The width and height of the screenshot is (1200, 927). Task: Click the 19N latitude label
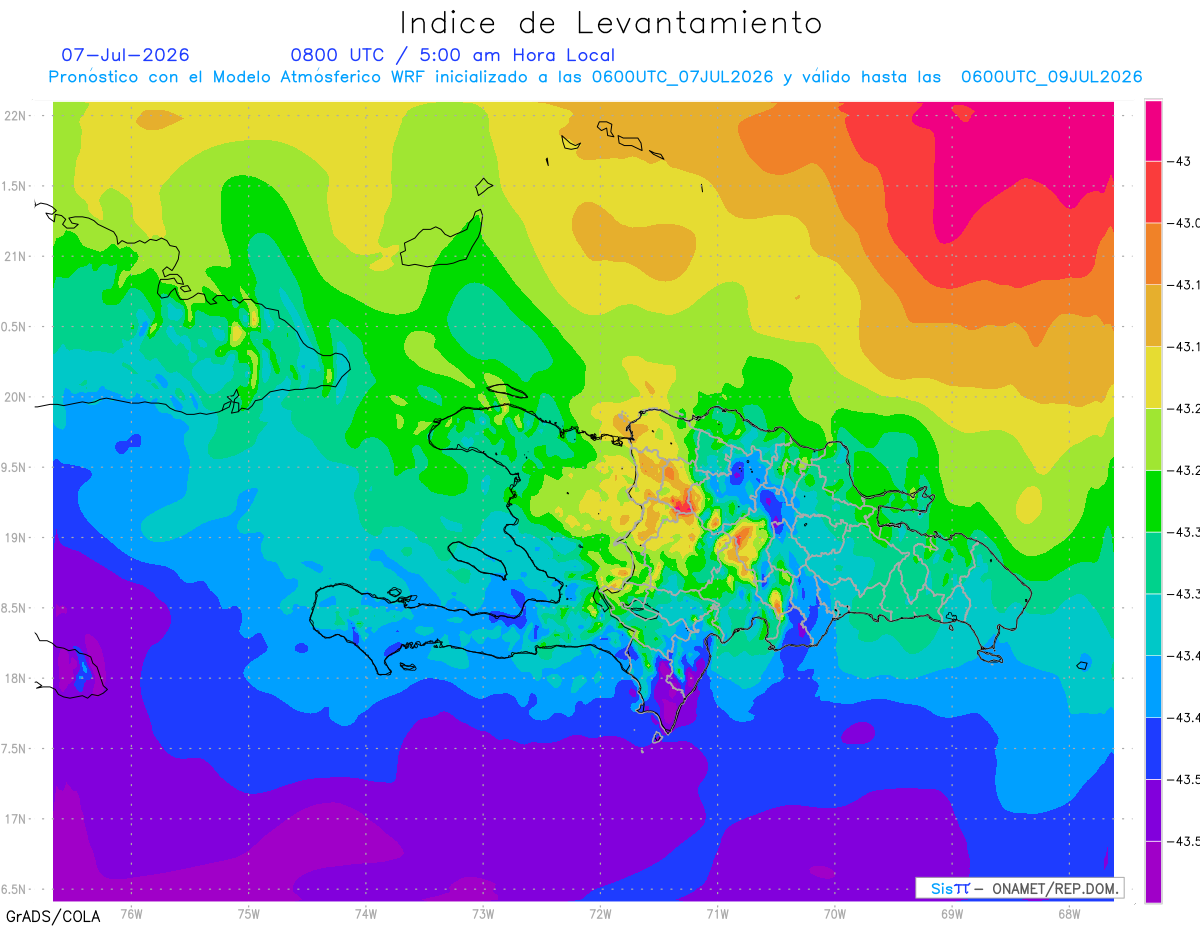coord(16,538)
